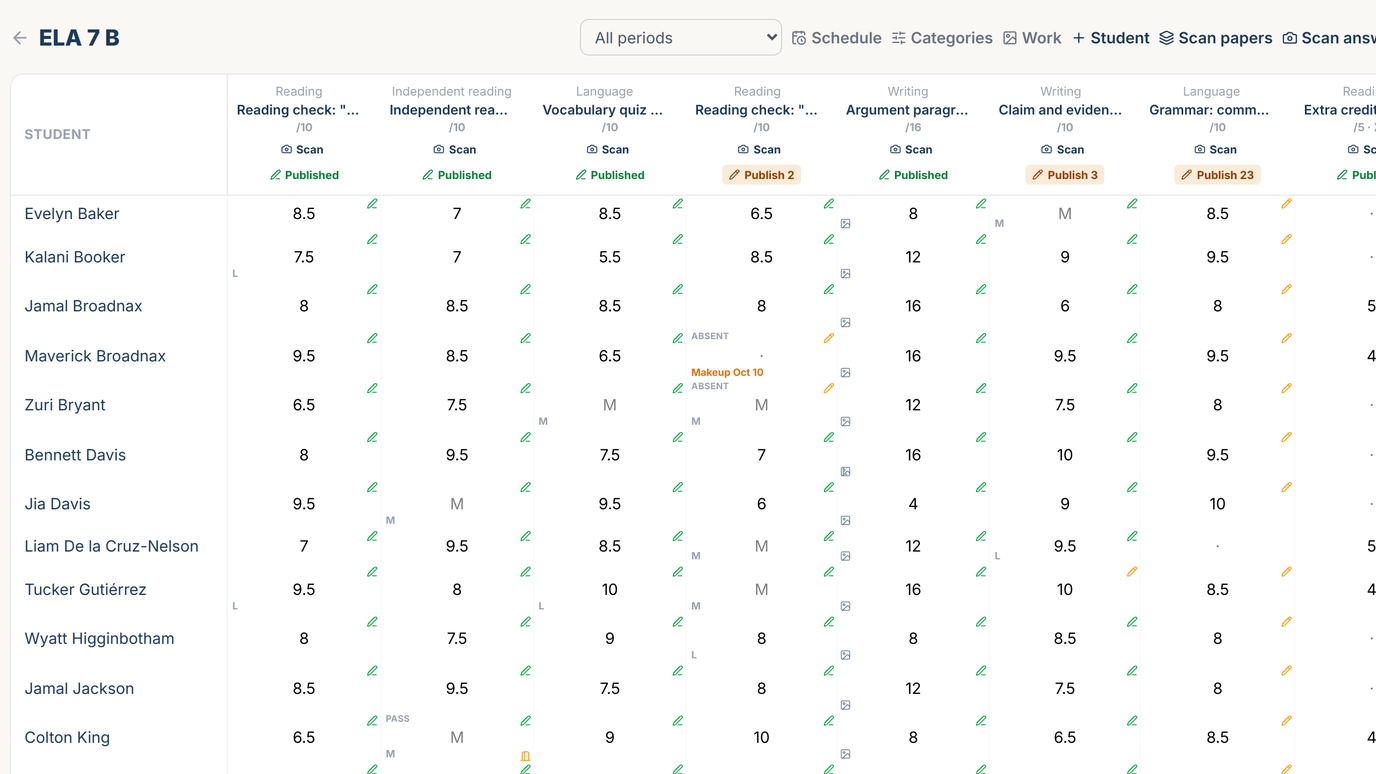This screenshot has height=774, width=1376.
Task: Open the All periods dropdown
Action: point(681,38)
